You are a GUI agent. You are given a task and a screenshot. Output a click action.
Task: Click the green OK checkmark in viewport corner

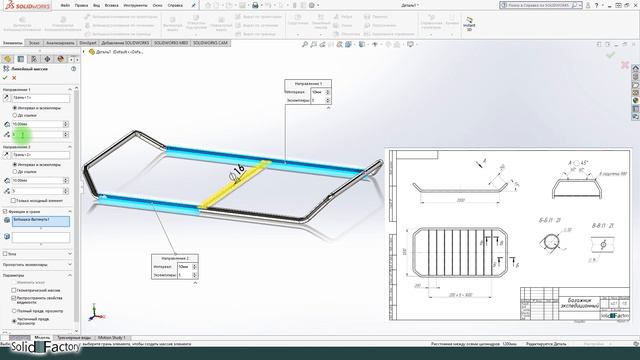[611, 54]
